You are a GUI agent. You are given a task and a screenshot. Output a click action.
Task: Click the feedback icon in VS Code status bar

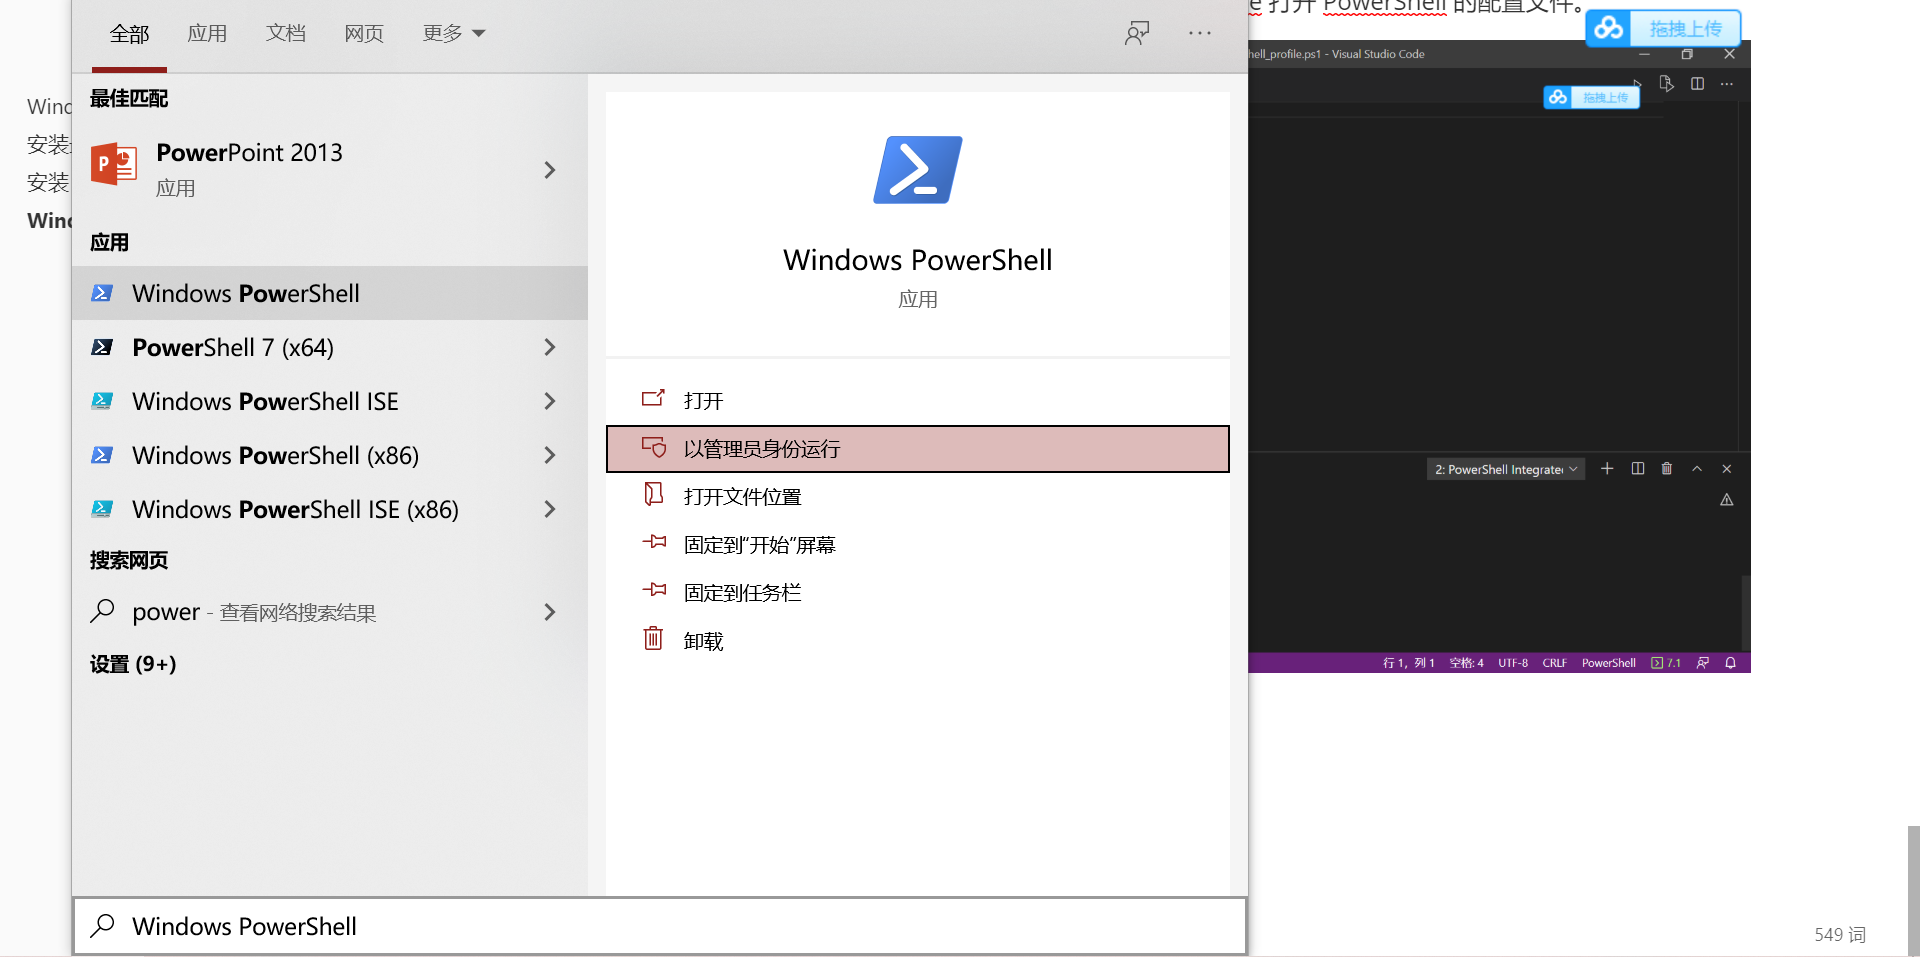click(x=1703, y=662)
